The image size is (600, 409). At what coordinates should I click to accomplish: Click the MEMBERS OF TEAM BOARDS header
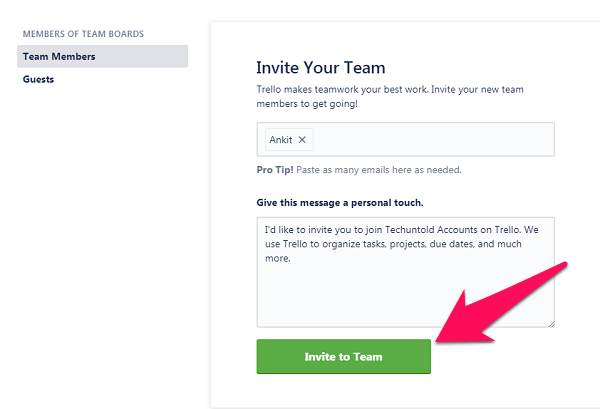tap(83, 34)
